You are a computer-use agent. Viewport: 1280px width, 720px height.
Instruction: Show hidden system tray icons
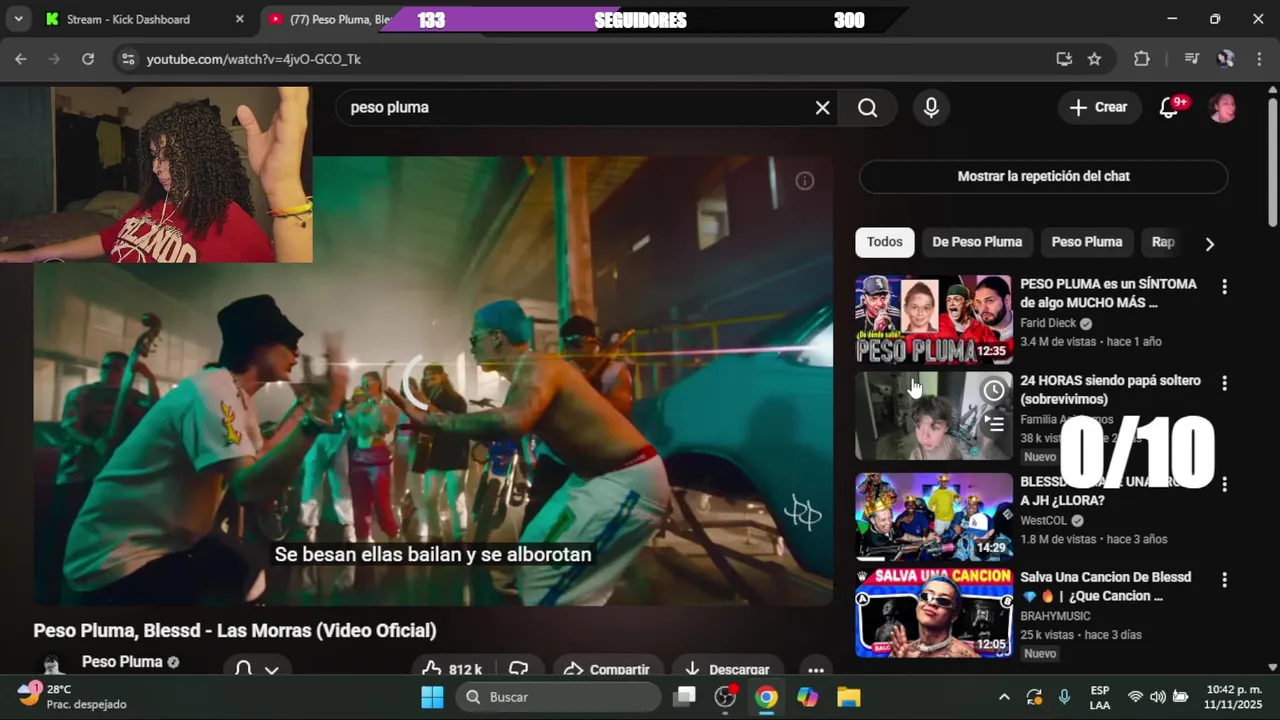(1004, 697)
